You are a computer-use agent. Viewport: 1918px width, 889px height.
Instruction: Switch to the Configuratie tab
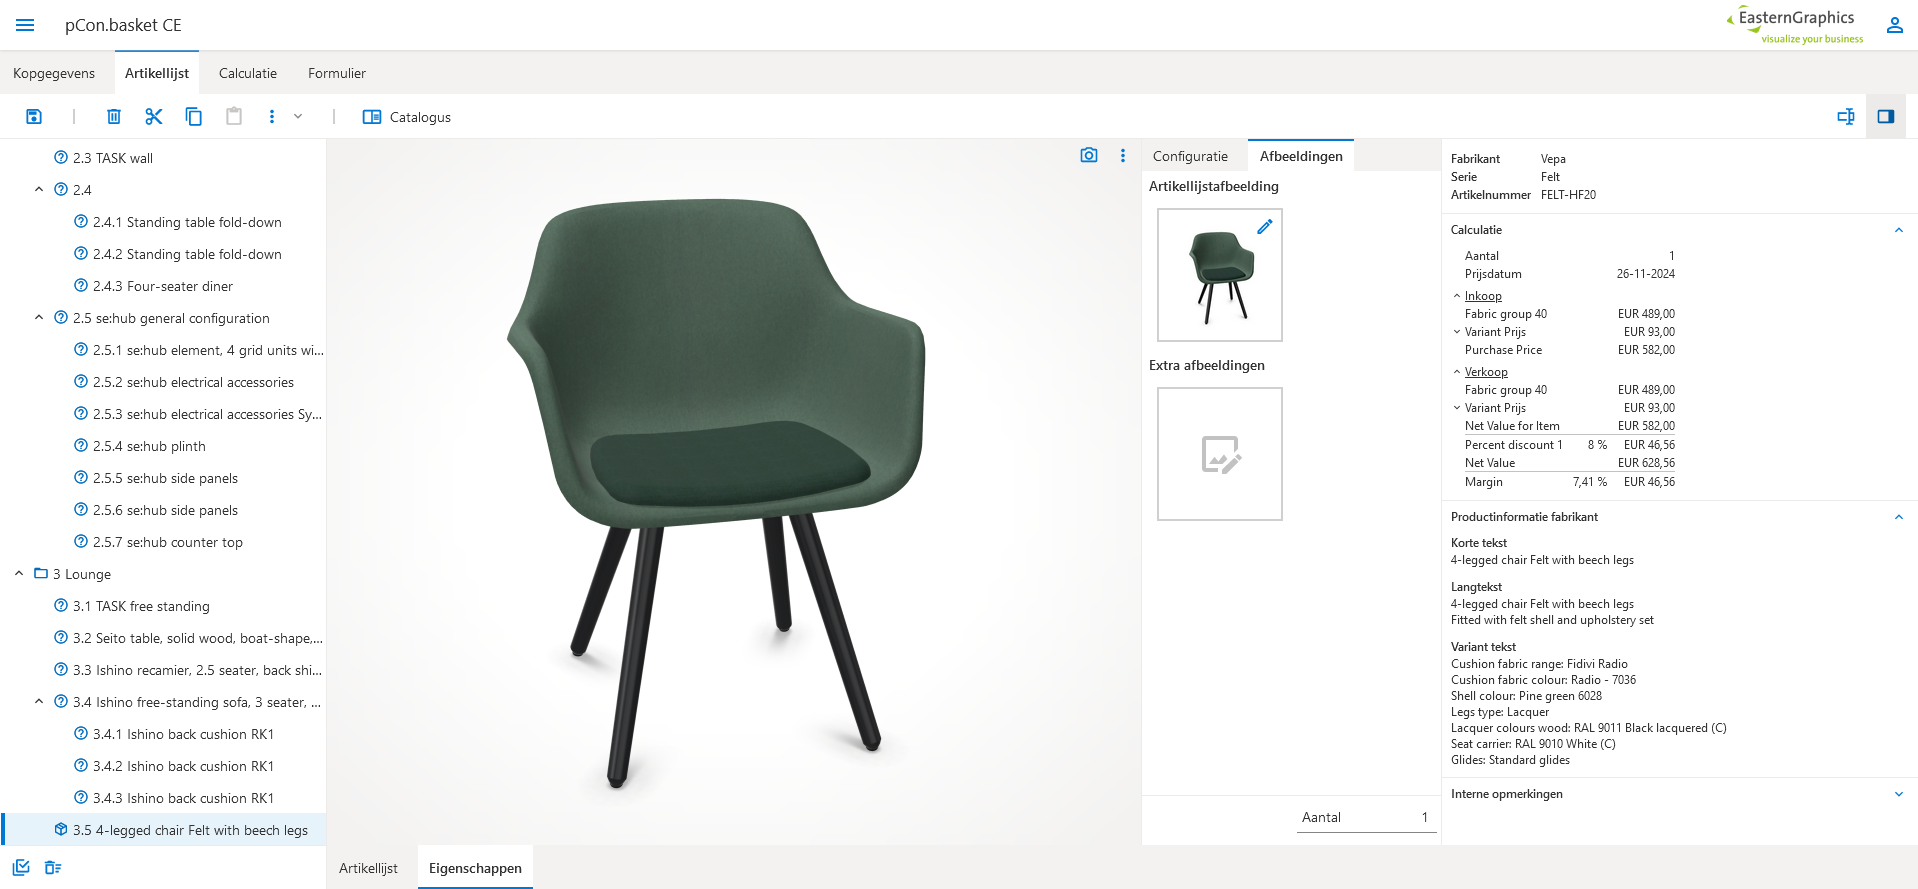click(x=1190, y=156)
